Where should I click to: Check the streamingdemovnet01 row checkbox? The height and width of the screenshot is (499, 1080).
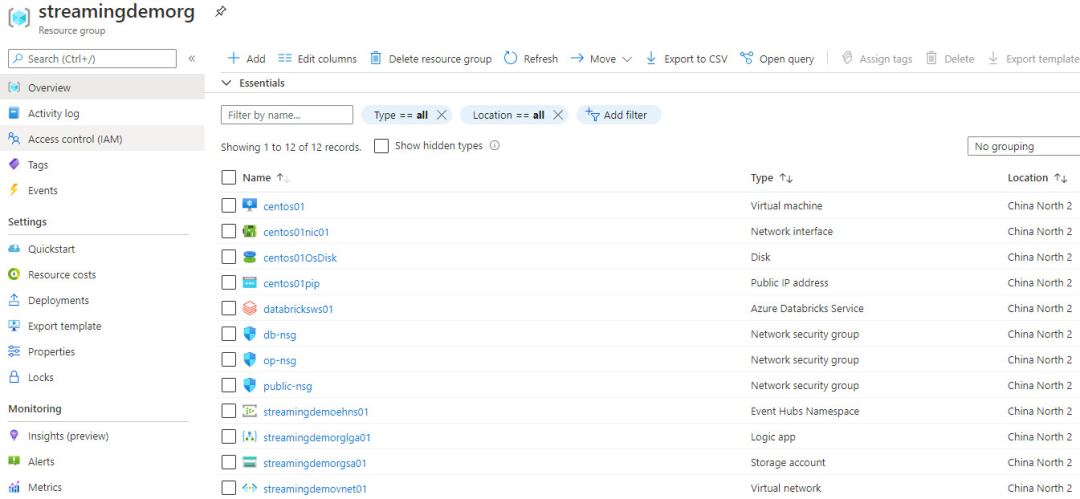(x=229, y=489)
